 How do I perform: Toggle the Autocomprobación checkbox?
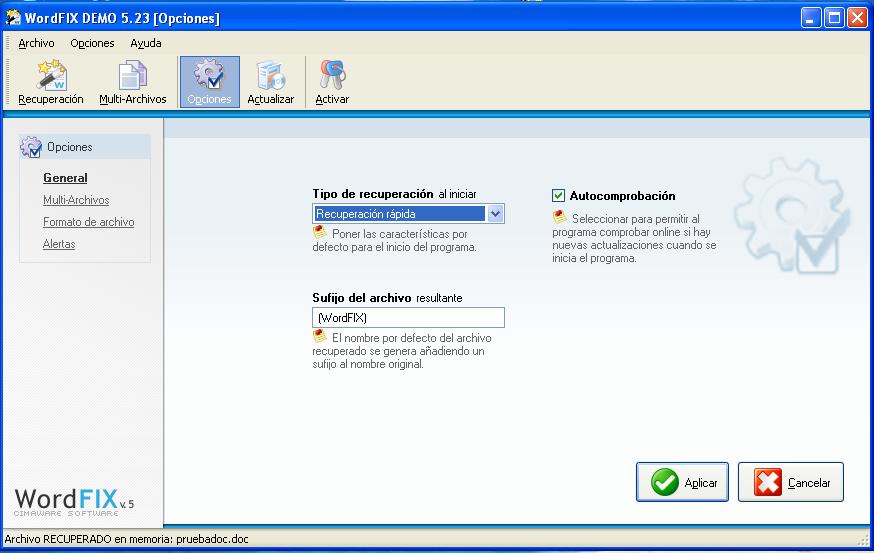tap(558, 196)
